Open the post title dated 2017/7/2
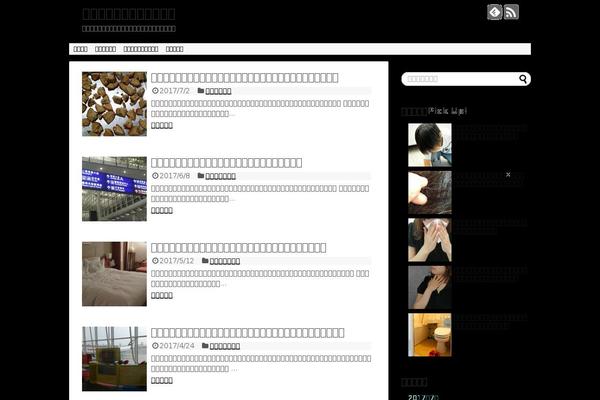The width and height of the screenshot is (600, 400). pyautogui.click(x=245, y=78)
